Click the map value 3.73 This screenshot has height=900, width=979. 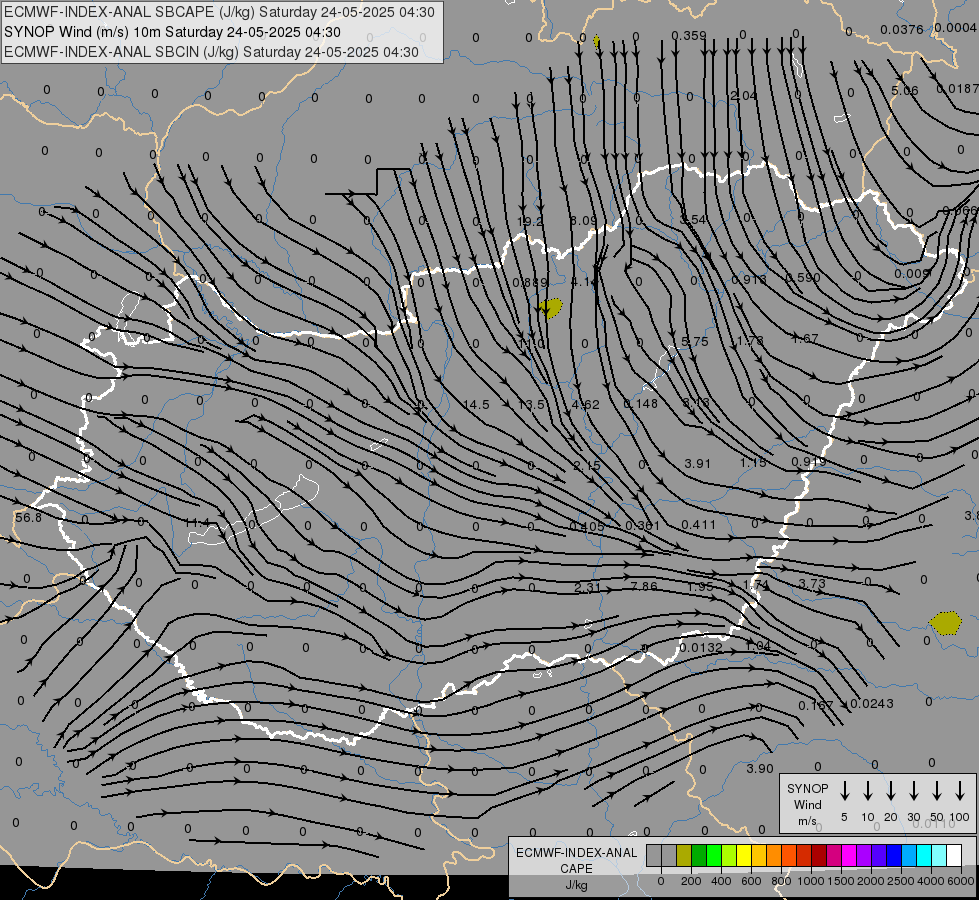click(812, 584)
